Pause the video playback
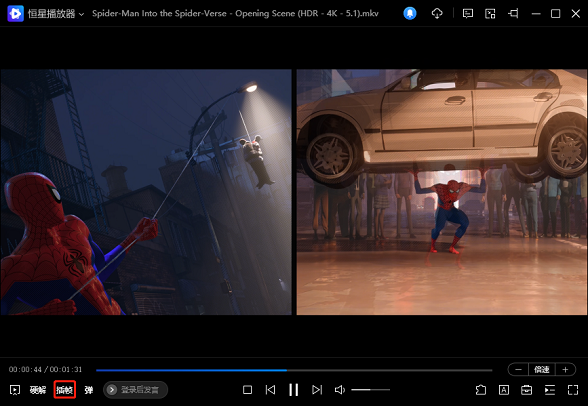 pos(294,390)
